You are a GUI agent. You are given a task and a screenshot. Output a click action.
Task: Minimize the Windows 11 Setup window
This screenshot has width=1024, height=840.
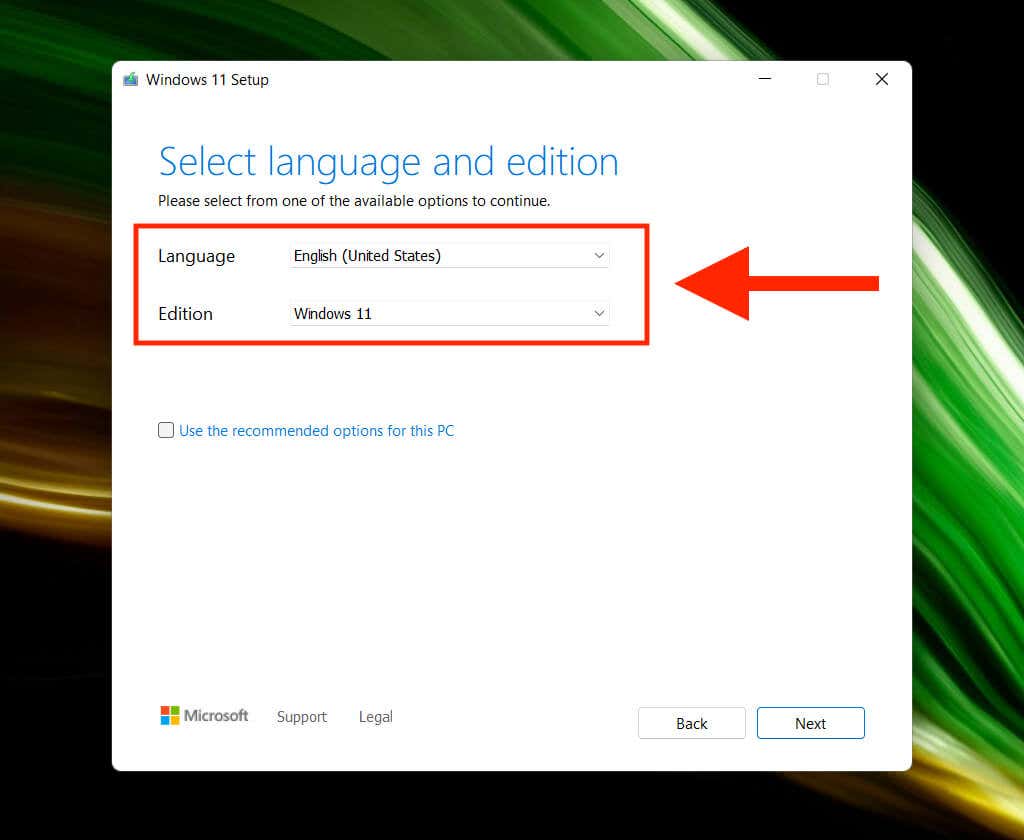765,79
